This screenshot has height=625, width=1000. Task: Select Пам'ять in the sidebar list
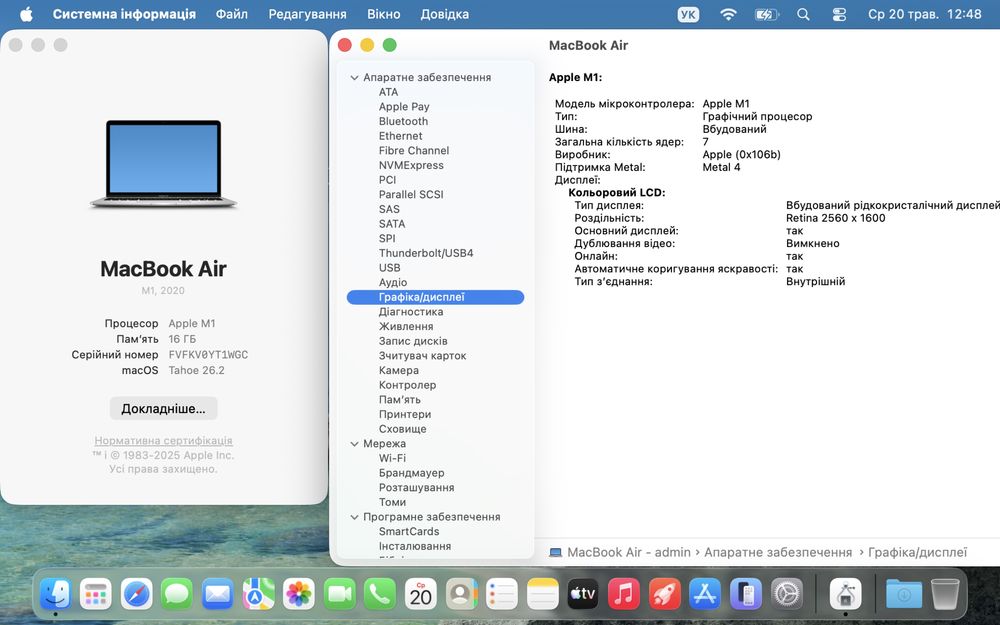pyautogui.click(x=400, y=400)
